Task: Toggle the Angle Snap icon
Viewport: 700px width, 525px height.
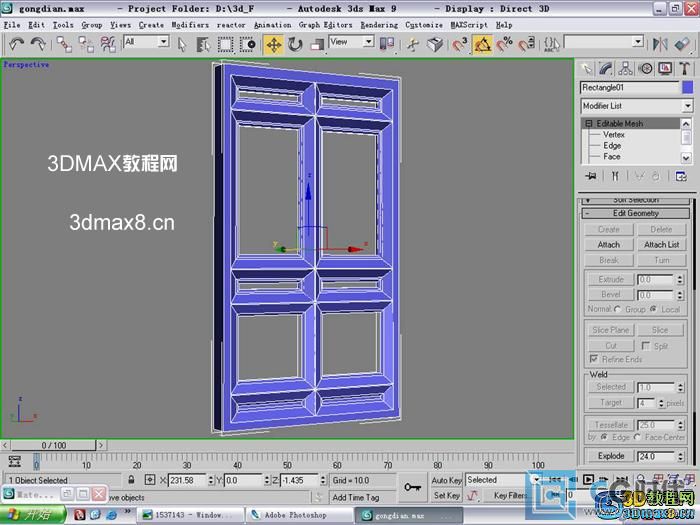Action: 482,44
